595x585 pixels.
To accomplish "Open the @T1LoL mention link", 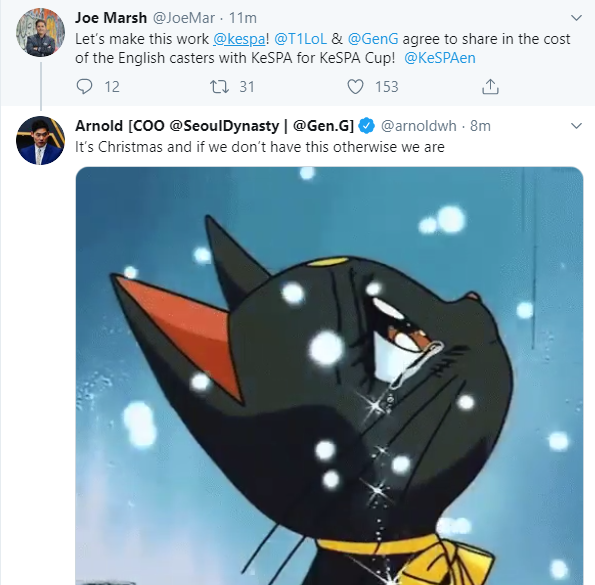I will [x=300, y=39].
